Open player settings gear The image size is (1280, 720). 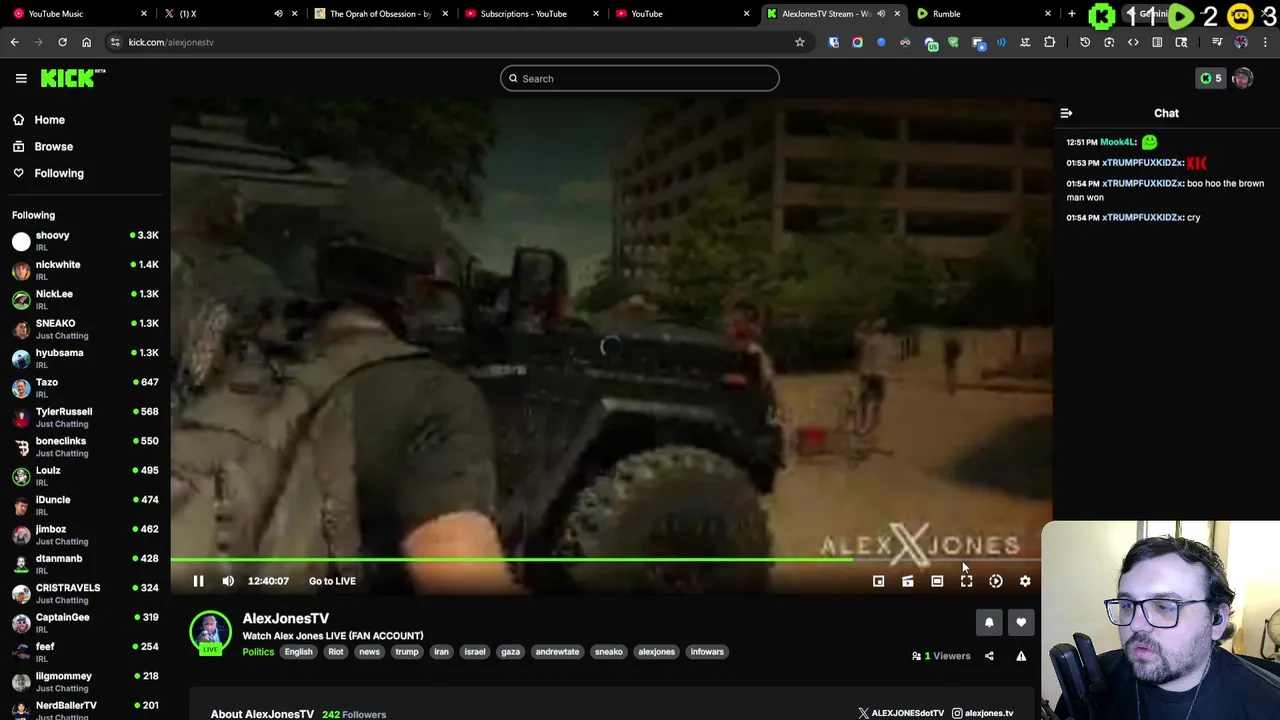point(1025,581)
